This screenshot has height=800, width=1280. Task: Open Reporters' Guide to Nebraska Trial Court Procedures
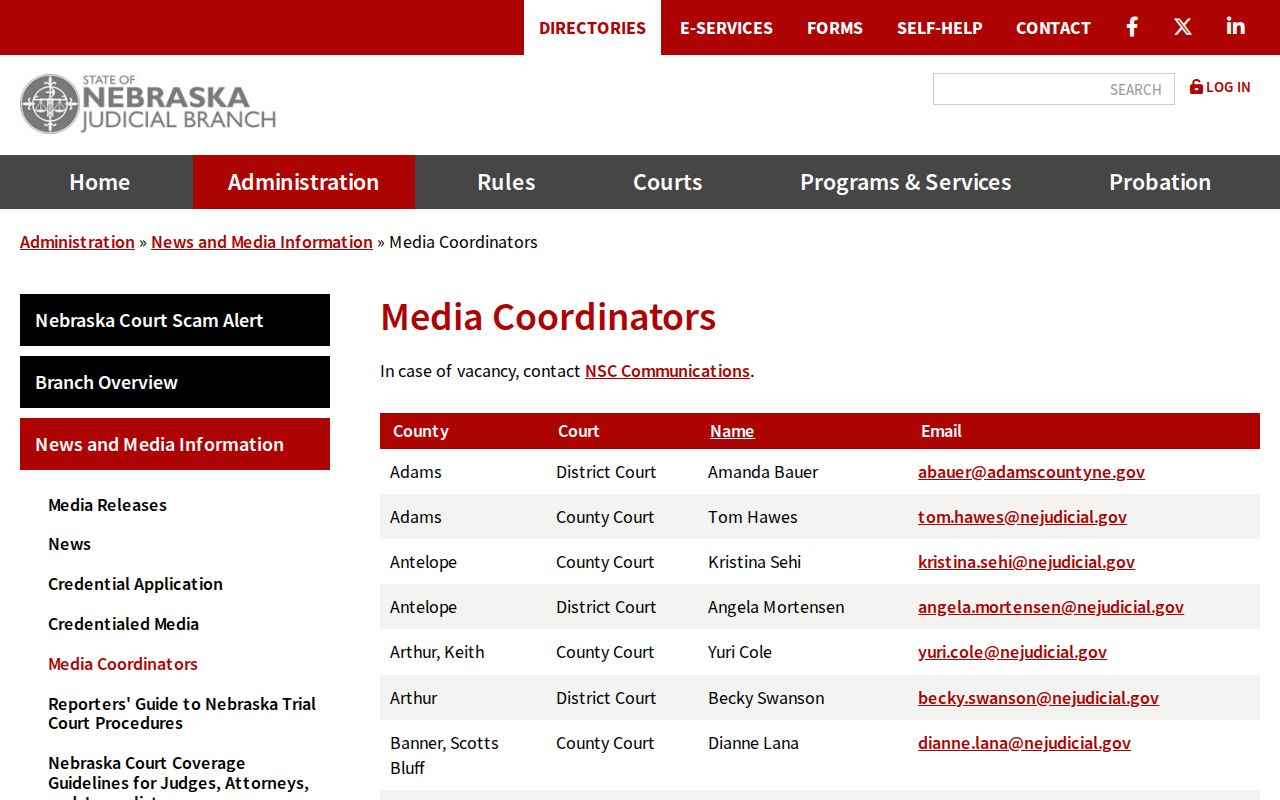pos(182,713)
